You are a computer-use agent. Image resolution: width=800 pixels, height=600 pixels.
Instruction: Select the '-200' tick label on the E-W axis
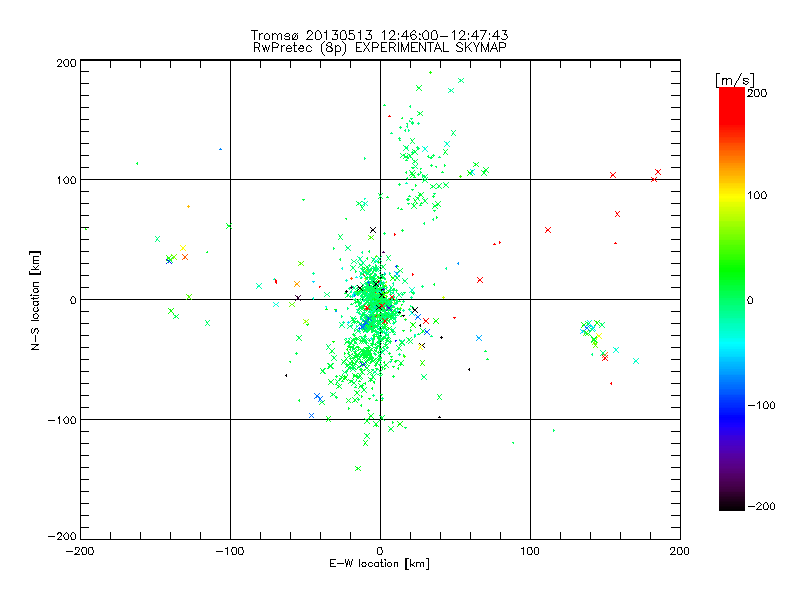click(81, 551)
